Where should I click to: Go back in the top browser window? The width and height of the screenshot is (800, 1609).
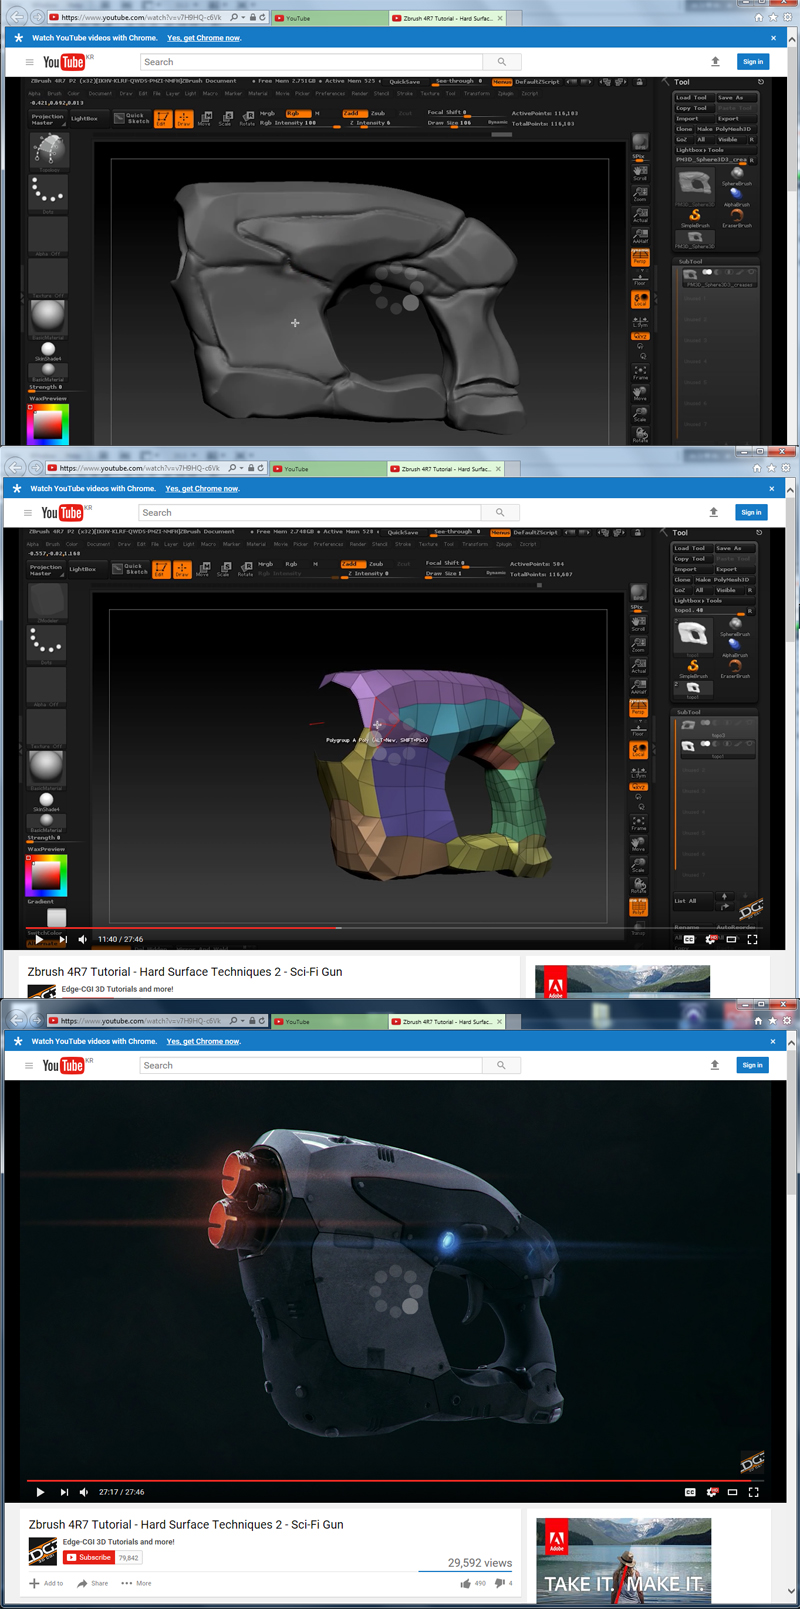pyautogui.click(x=16, y=17)
